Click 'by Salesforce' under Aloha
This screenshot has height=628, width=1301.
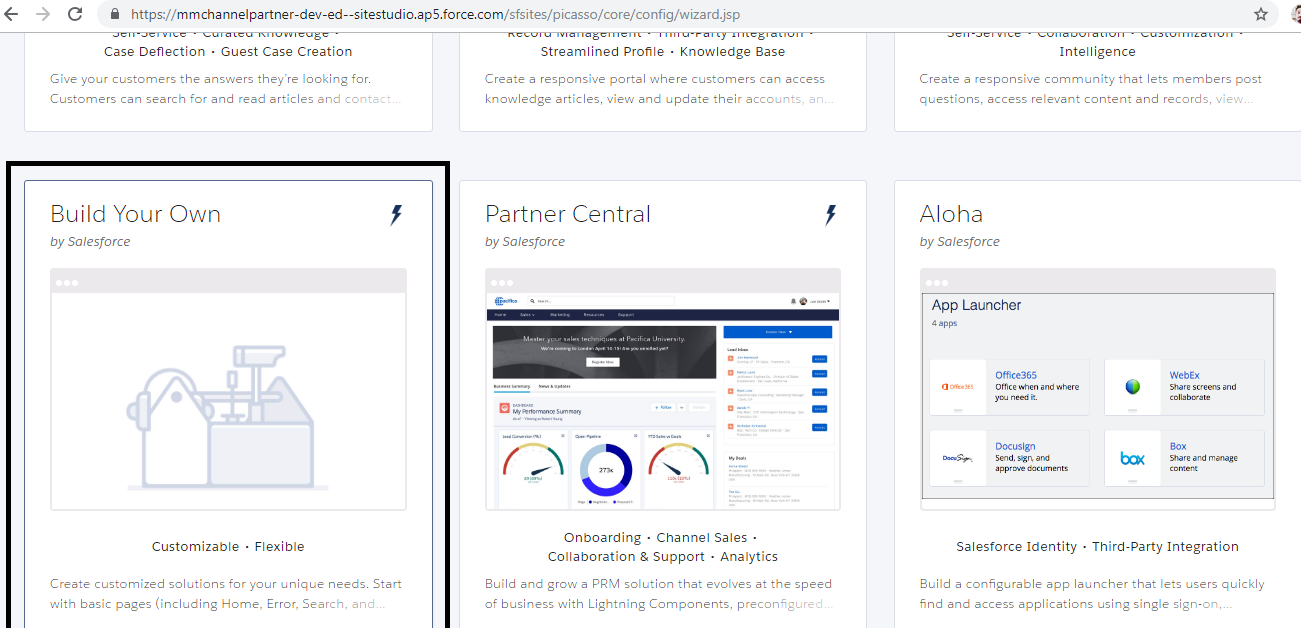tap(960, 242)
